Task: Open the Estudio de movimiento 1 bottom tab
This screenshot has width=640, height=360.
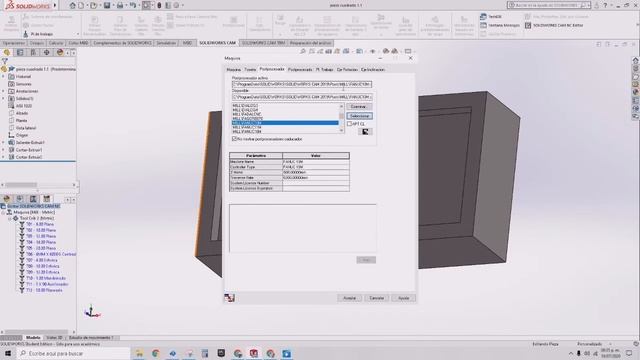Action: coord(91,338)
